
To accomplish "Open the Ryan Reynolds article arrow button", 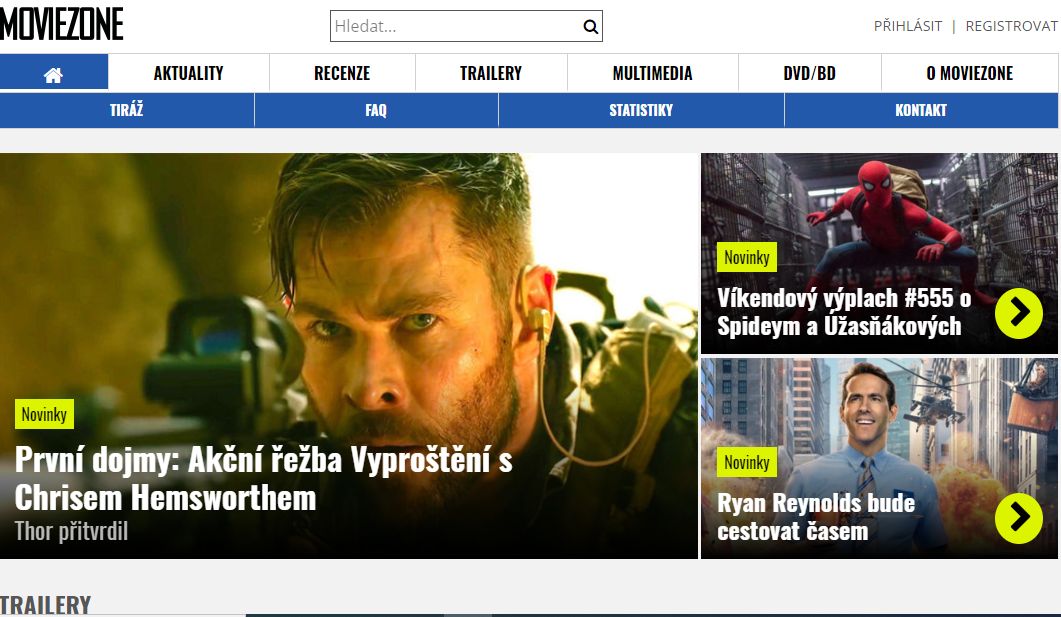I will [1018, 518].
